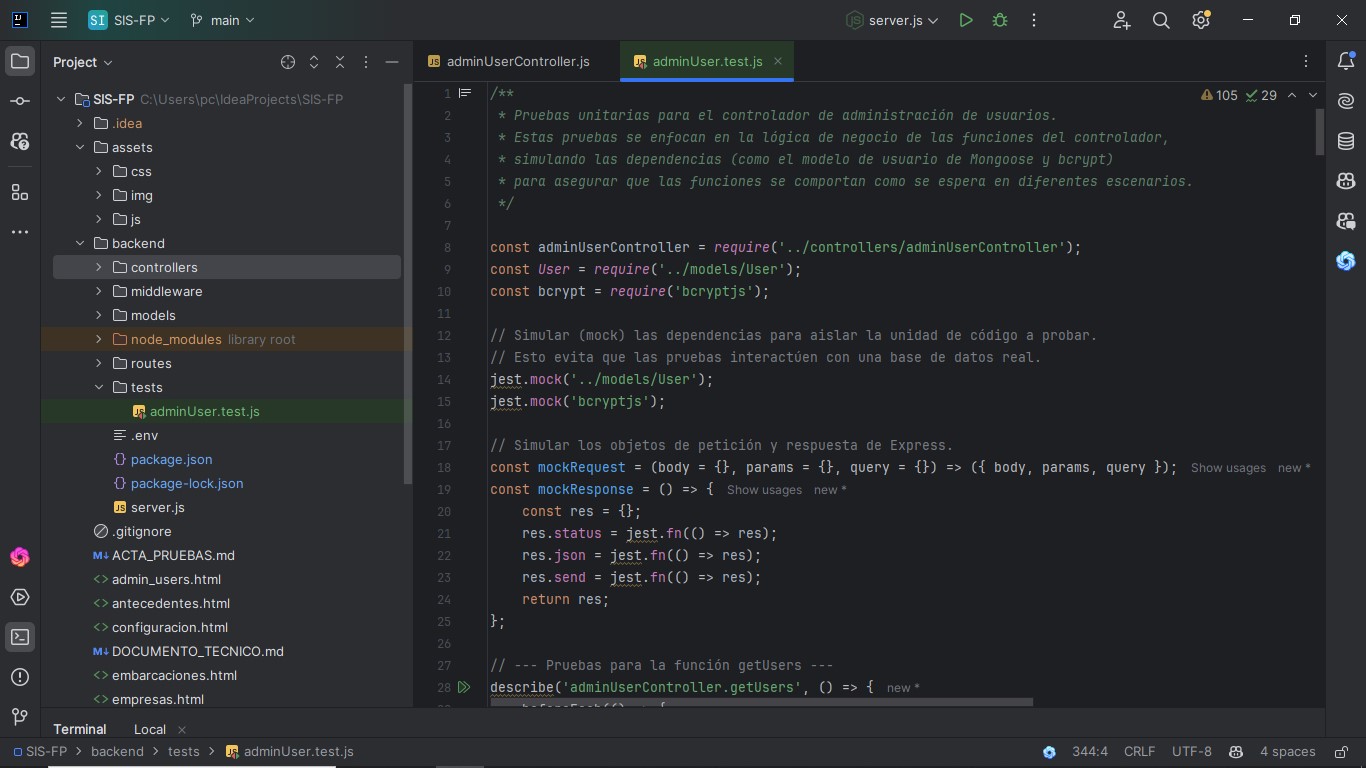
Task: Debug server.js with the bug icon
Action: pyautogui.click(x=1000, y=20)
